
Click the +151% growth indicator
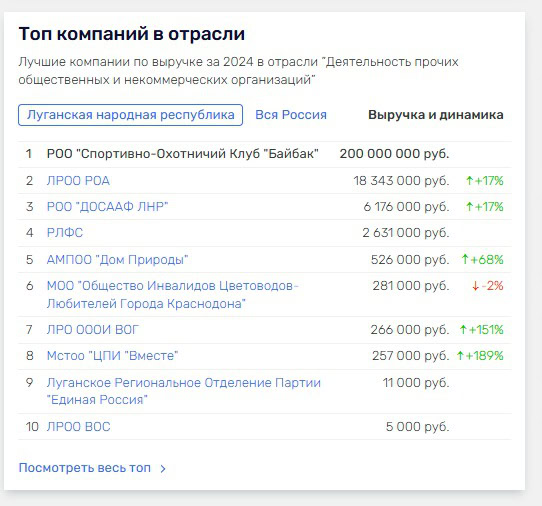482,330
